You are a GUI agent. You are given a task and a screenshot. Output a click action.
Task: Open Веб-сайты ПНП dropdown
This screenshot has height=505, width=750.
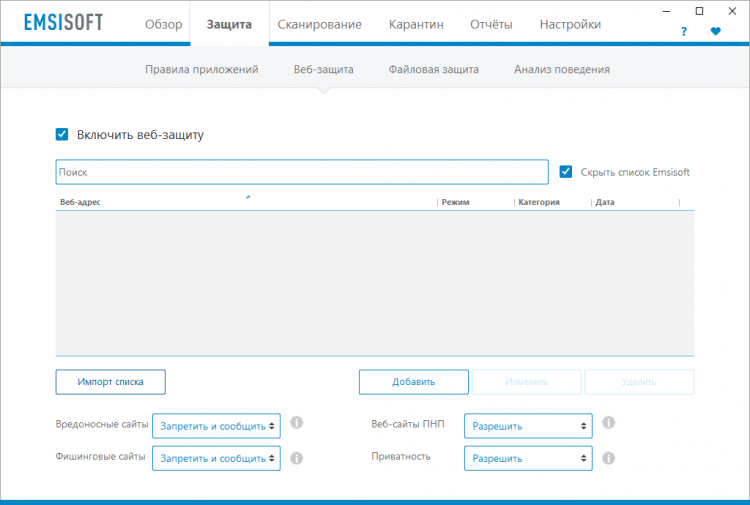528,426
